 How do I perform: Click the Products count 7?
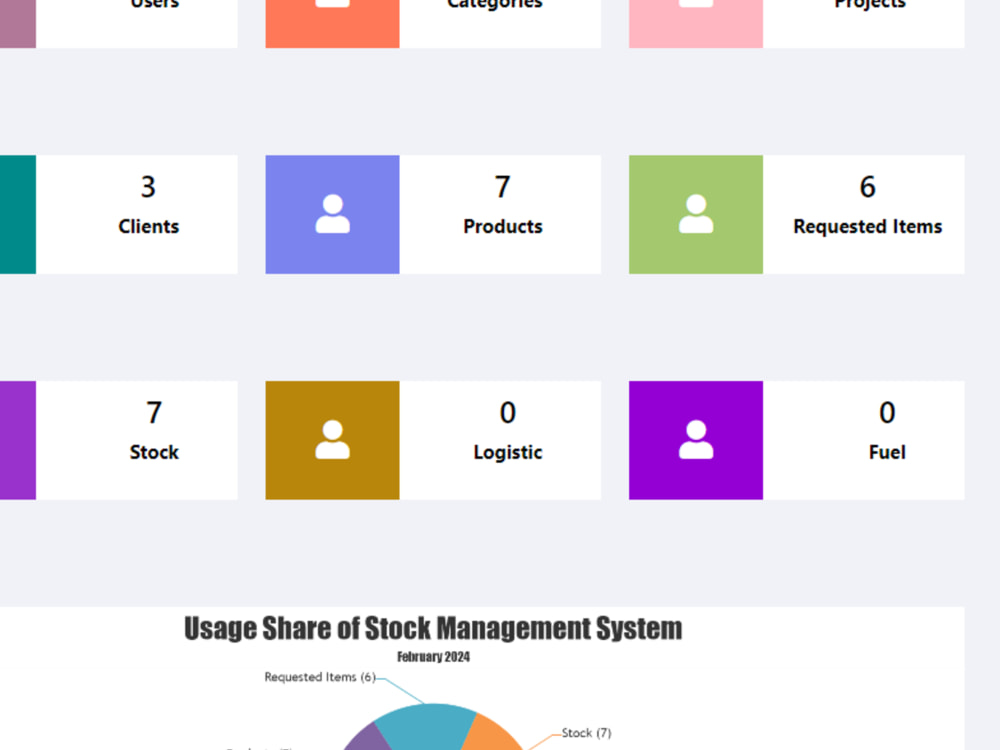[x=503, y=187]
